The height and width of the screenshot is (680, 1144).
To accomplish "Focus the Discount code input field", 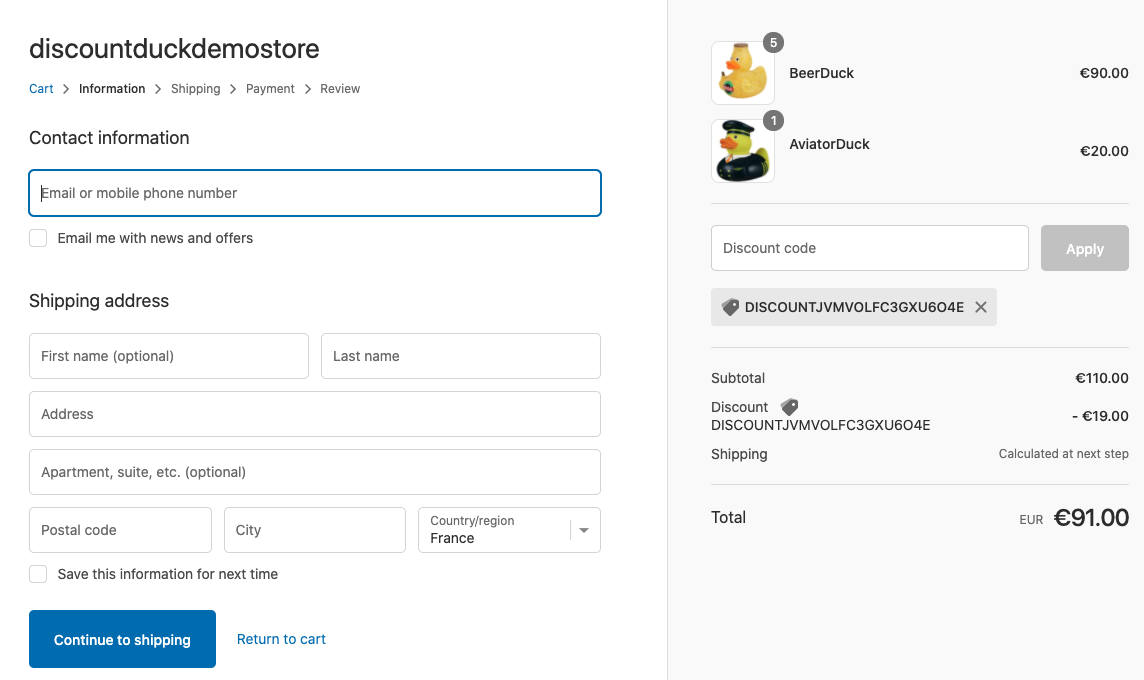I will tap(869, 248).
